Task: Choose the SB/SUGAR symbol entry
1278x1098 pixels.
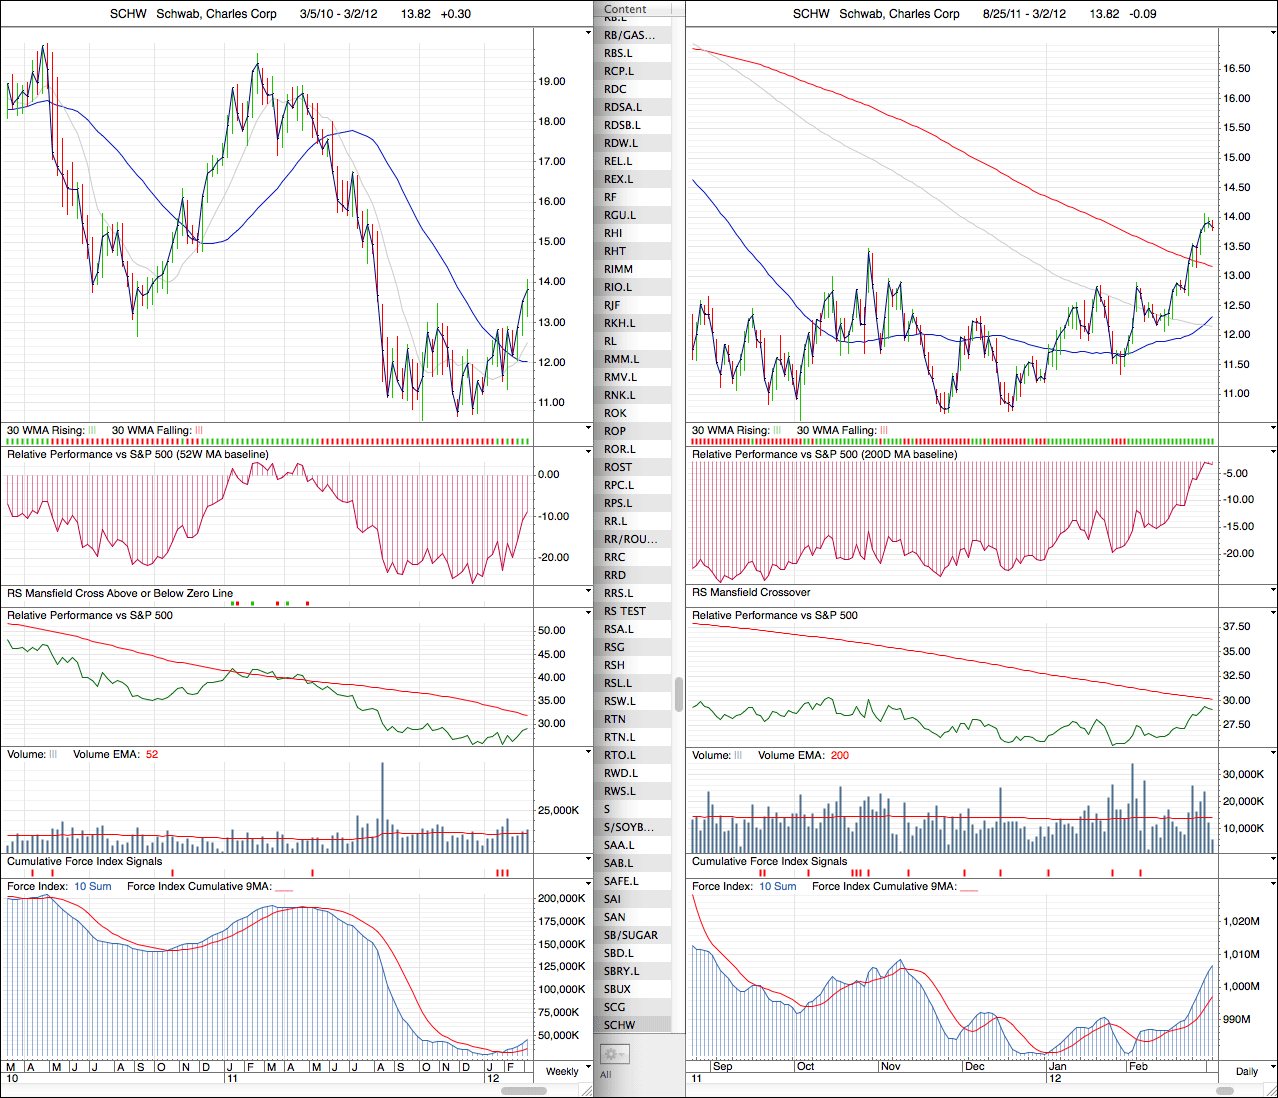Action: pos(630,935)
